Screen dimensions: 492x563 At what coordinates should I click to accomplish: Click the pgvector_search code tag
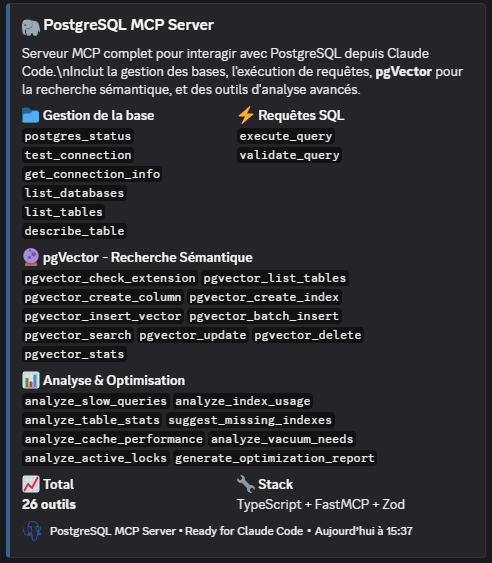click(78, 335)
